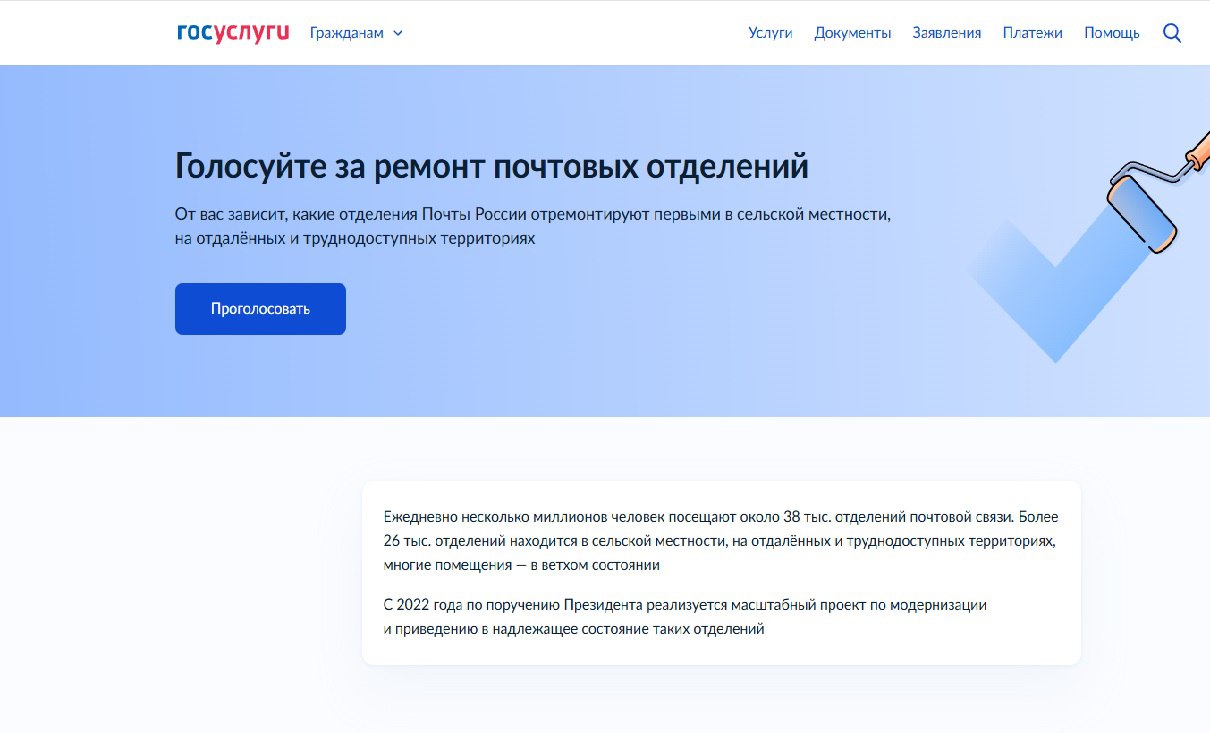
Task: Open the search magnifier icon
Action: click(x=1172, y=33)
